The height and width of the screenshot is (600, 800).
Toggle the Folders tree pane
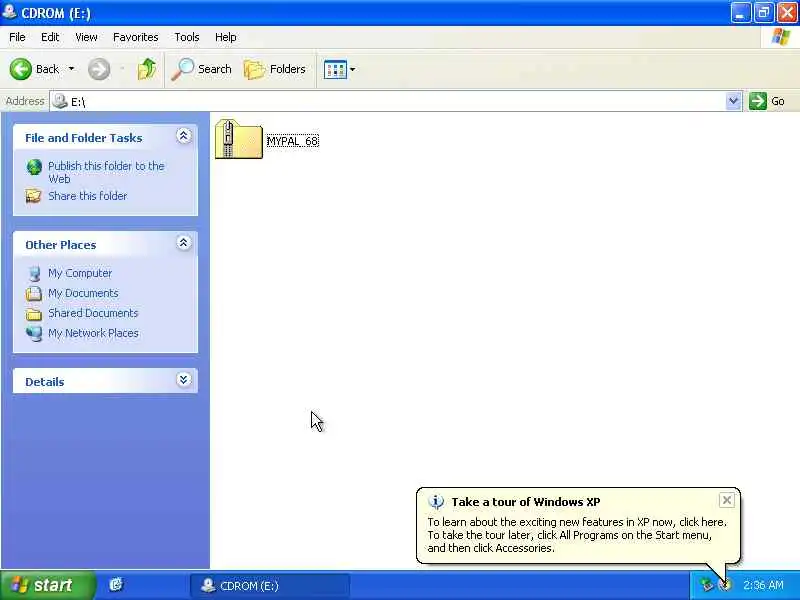coord(275,69)
